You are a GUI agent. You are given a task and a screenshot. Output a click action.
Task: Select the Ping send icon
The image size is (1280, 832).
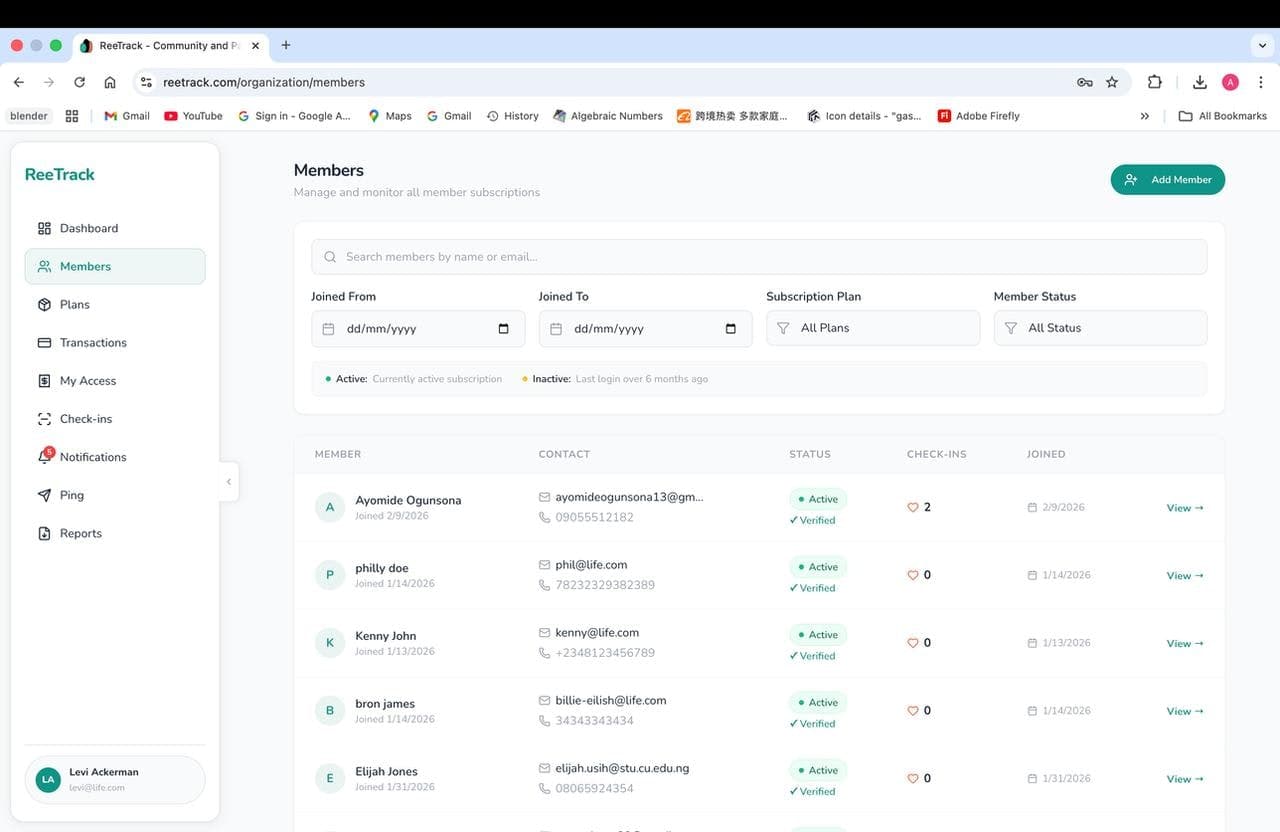[x=43, y=494]
